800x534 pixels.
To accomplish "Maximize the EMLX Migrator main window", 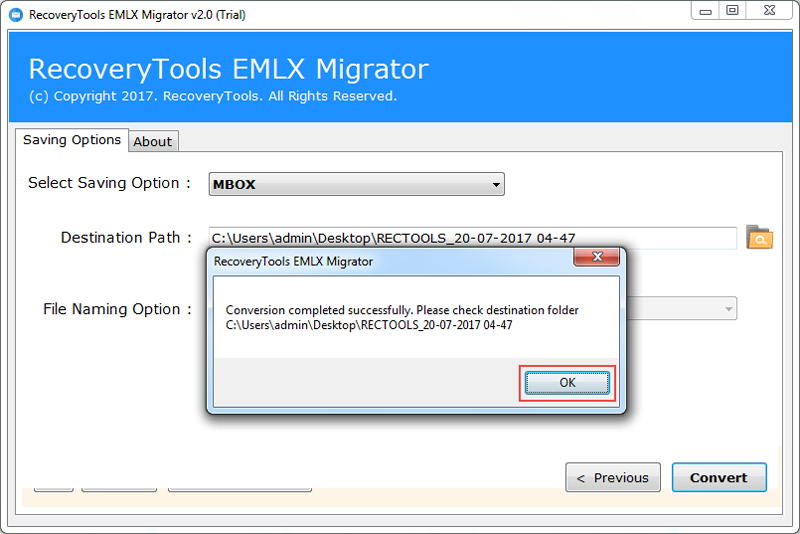I will point(732,11).
